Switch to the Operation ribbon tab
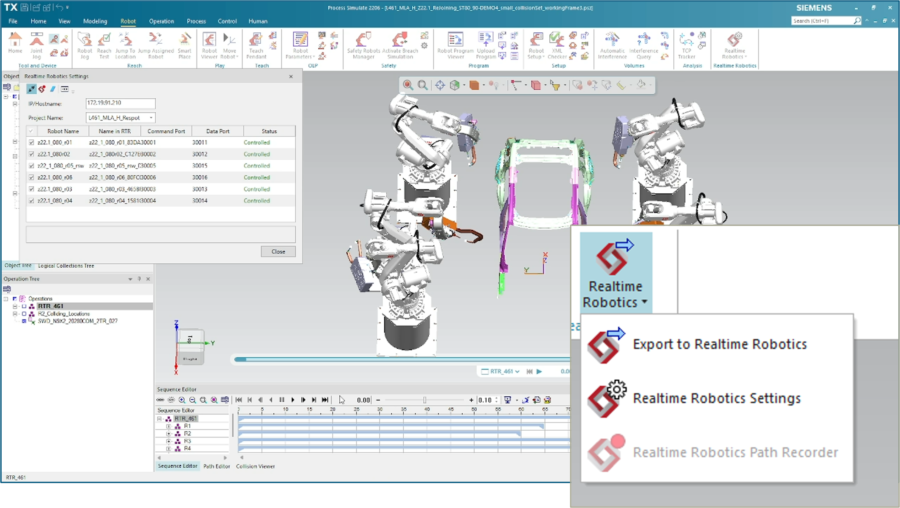The height and width of the screenshot is (508, 900). pos(161,20)
